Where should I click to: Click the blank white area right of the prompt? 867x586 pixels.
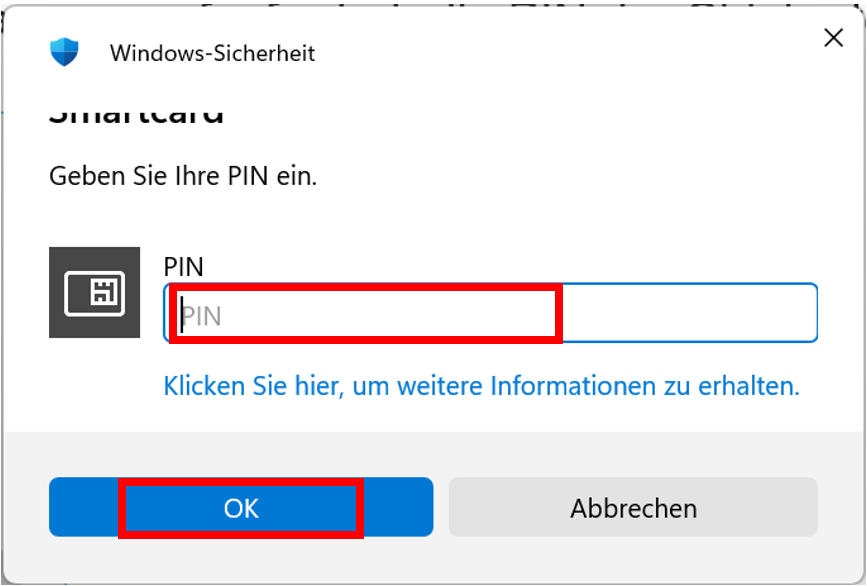click(600, 177)
